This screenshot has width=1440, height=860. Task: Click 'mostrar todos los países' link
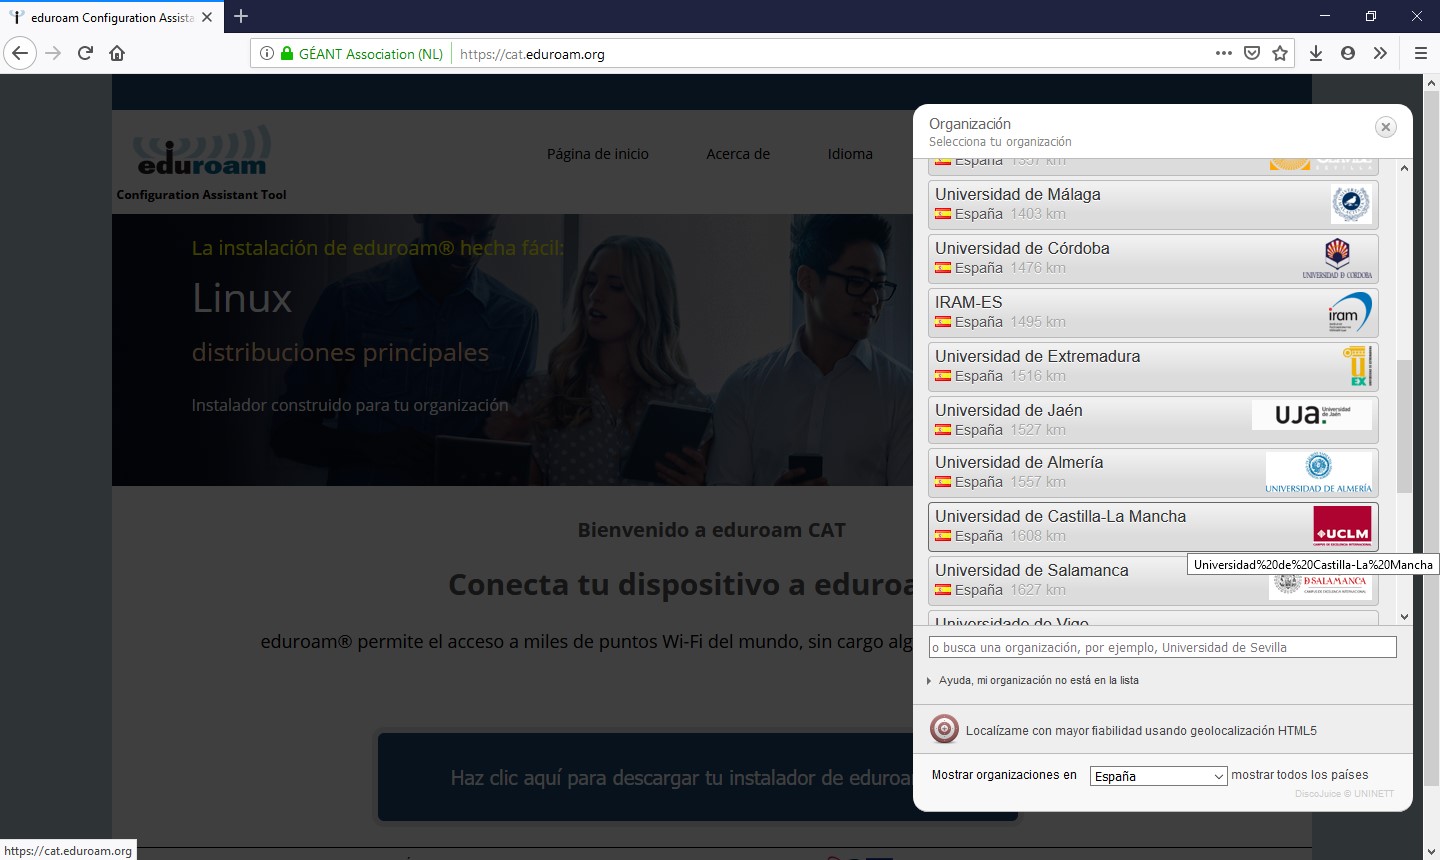1299,775
